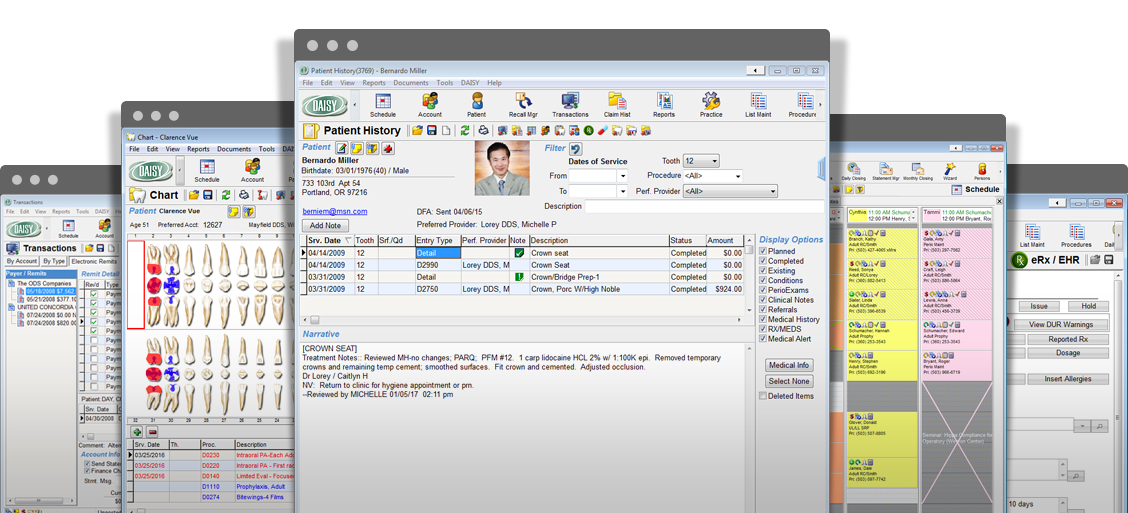Click sort arrow on Srv. Date column
This screenshot has height=513, width=1128.
(x=349, y=240)
